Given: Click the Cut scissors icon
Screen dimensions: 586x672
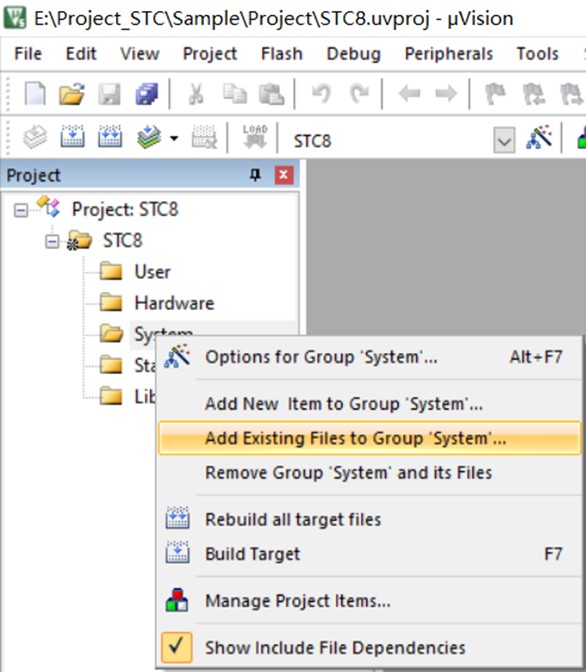Looking at the screenshot, I should 196,93.
